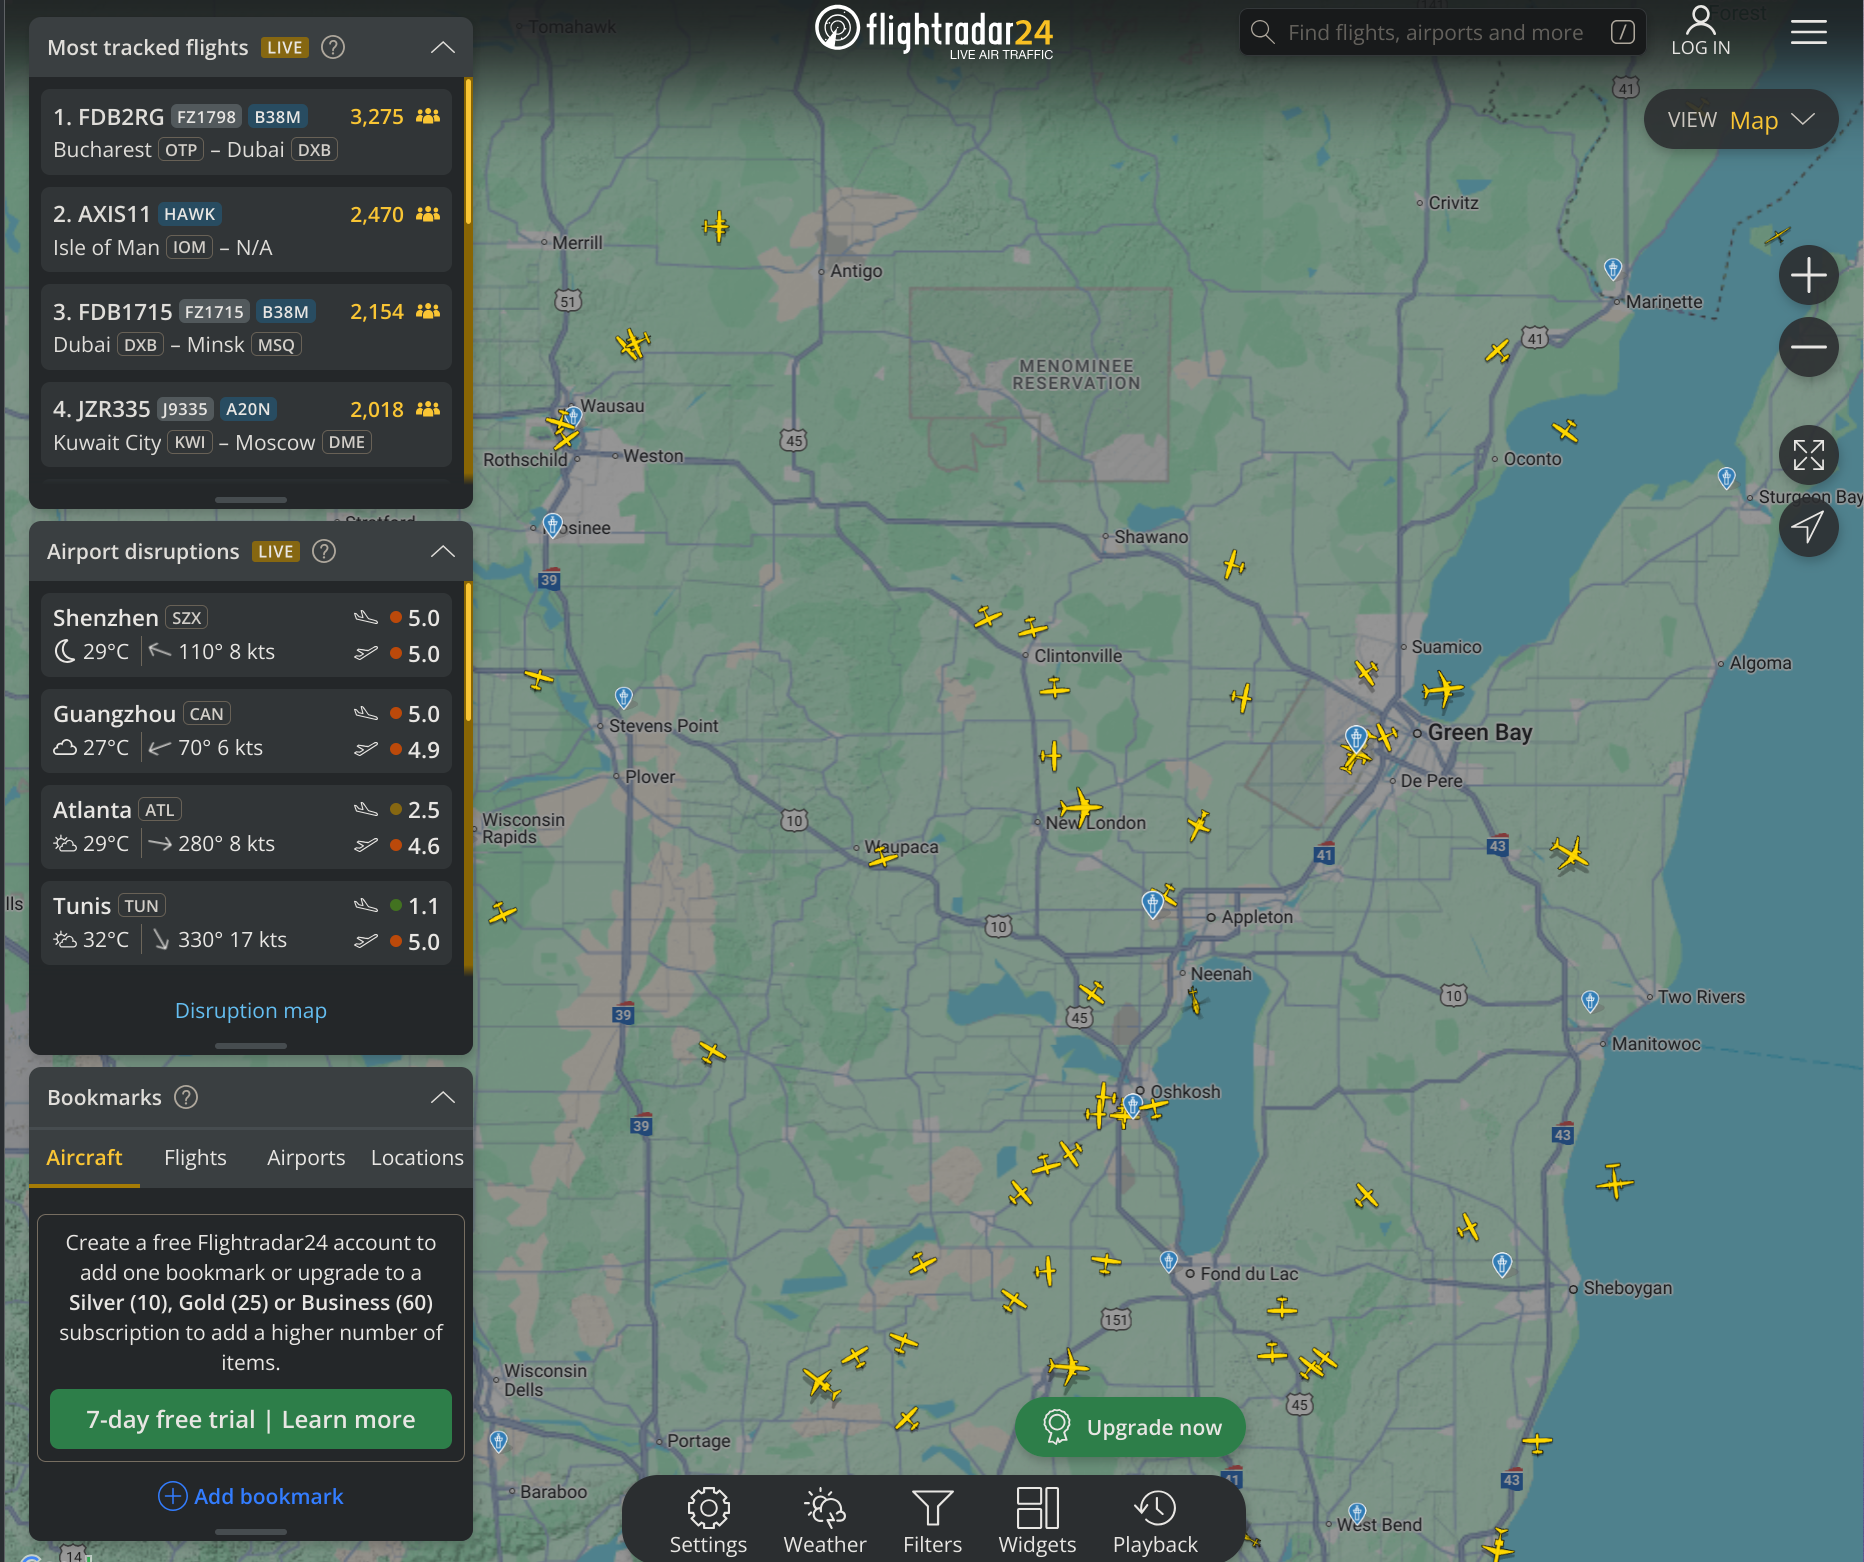Click the flightradar24 logo
This screenshot has height=1562, width=1864.
[x=934, y=32]
